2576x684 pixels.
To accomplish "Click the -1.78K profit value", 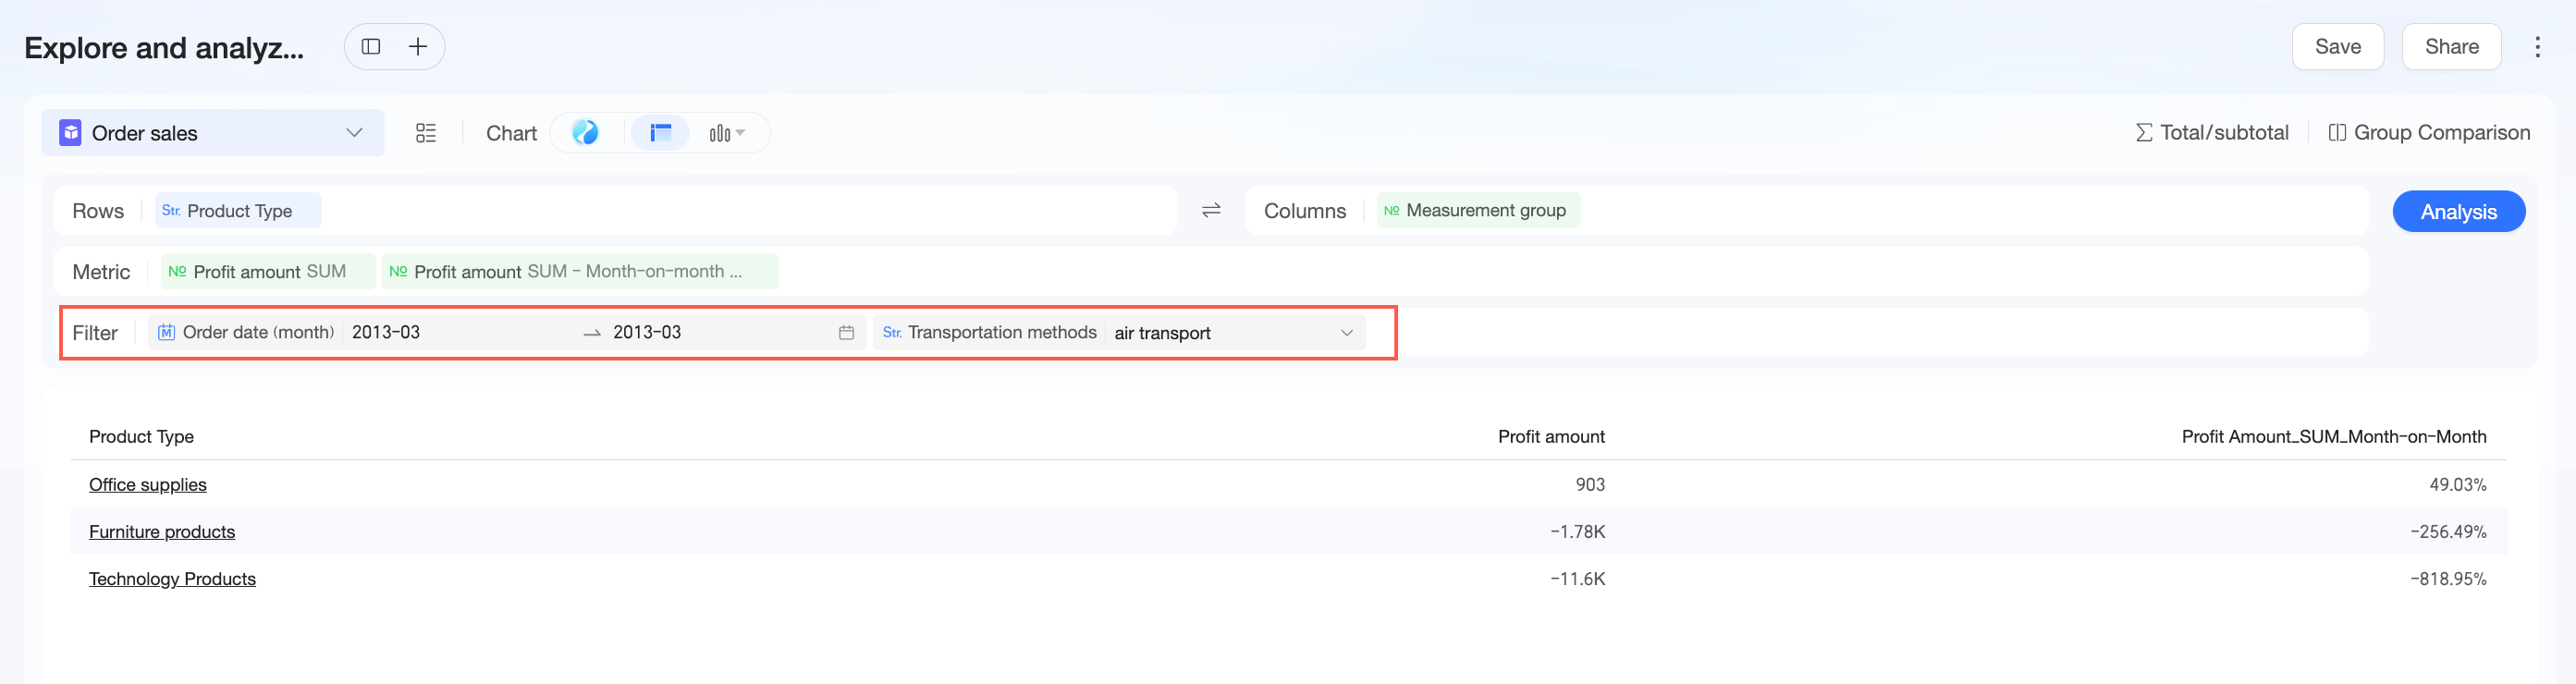I will 1578,532.
